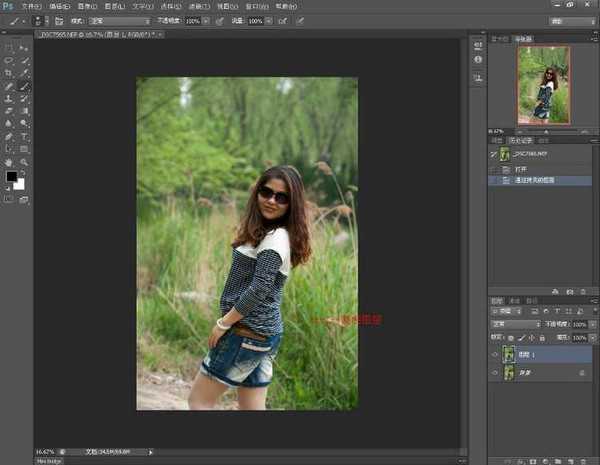This screenshot has width=600, height=465.
Task: Hide the top layer with eye icon
Action: pos(493,353)
